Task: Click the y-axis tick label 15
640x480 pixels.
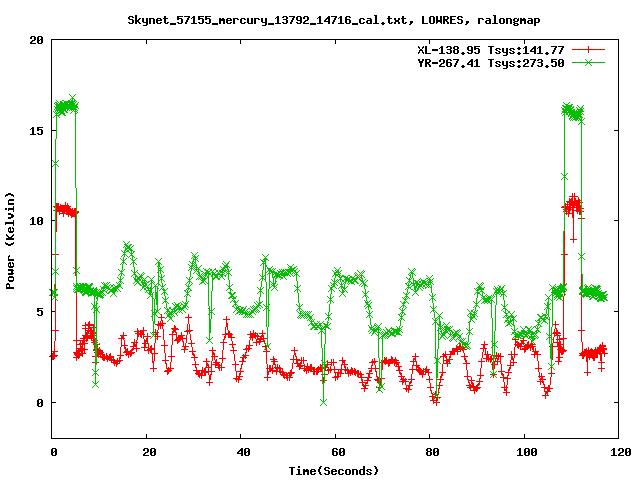Action: point(36,131)
